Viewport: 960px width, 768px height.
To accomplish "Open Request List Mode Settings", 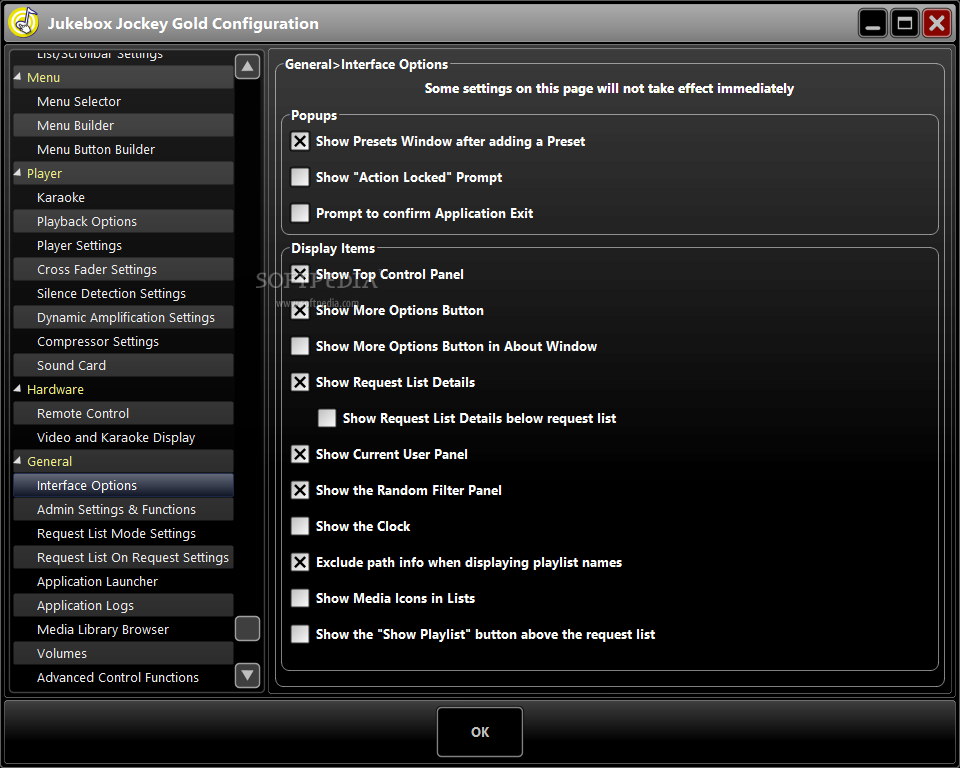I will [123, 533].
